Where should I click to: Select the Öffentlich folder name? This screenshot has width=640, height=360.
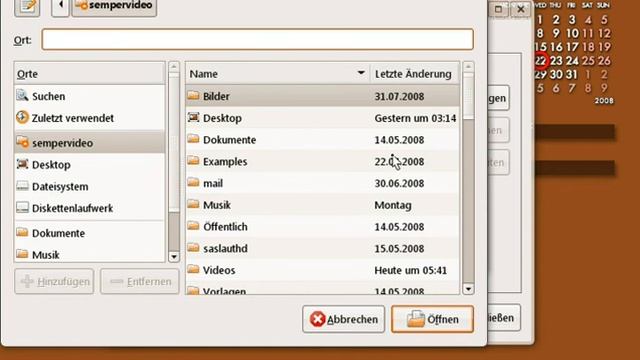[x=225, y=227]
